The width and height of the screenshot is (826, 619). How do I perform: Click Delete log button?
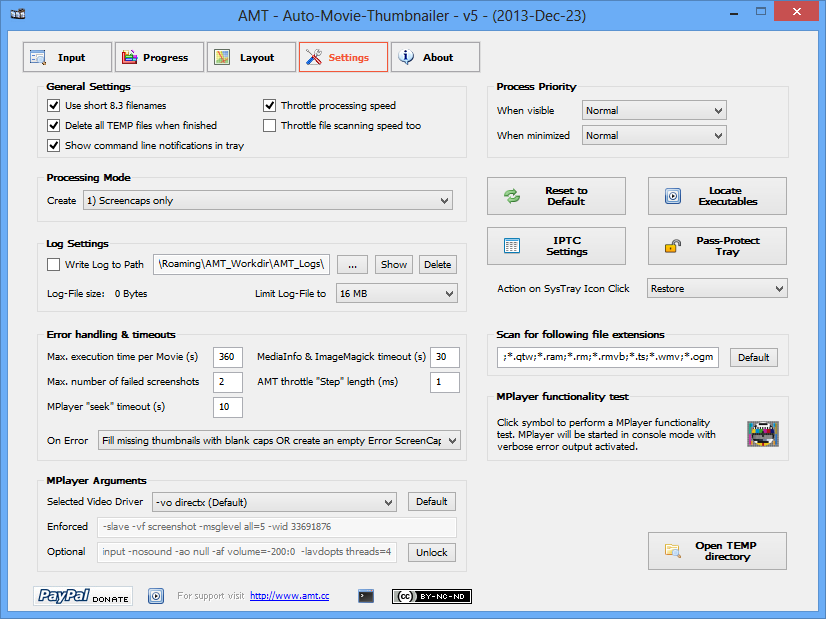pyautogui.click(x=438, y=264)
